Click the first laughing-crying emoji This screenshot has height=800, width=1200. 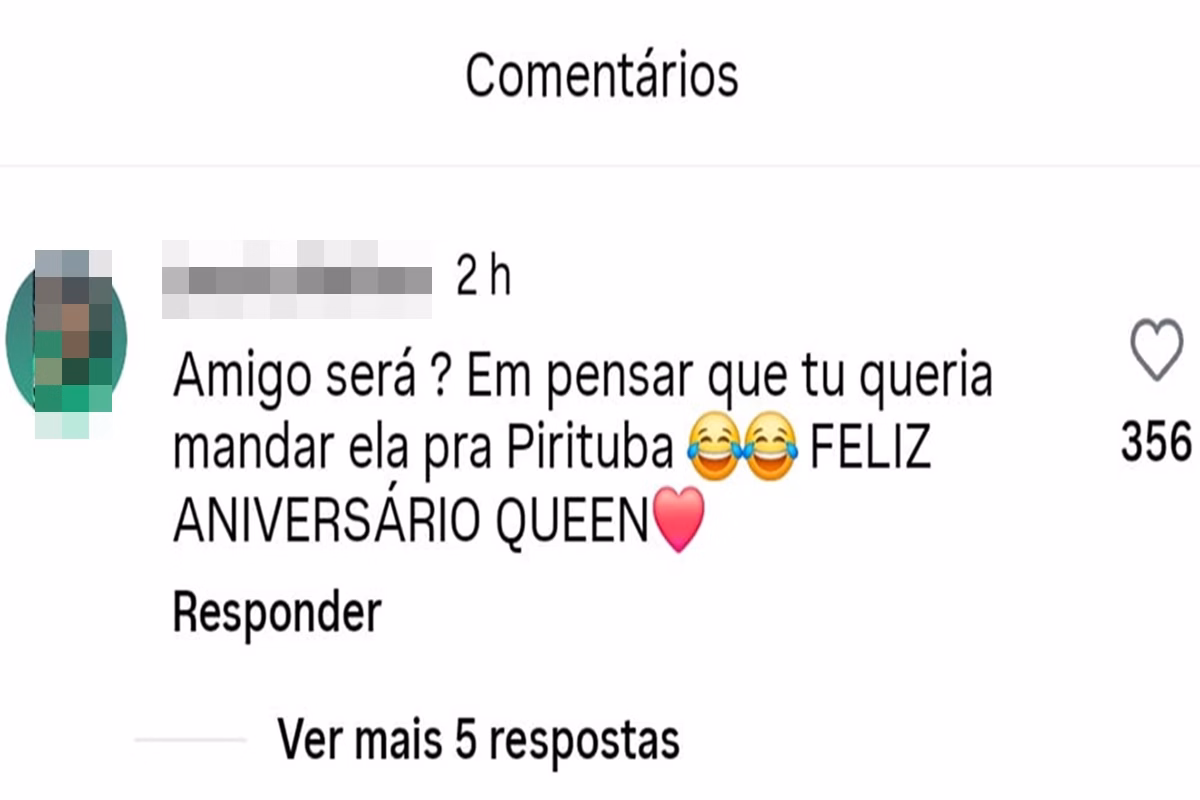(x=715, y=451)
